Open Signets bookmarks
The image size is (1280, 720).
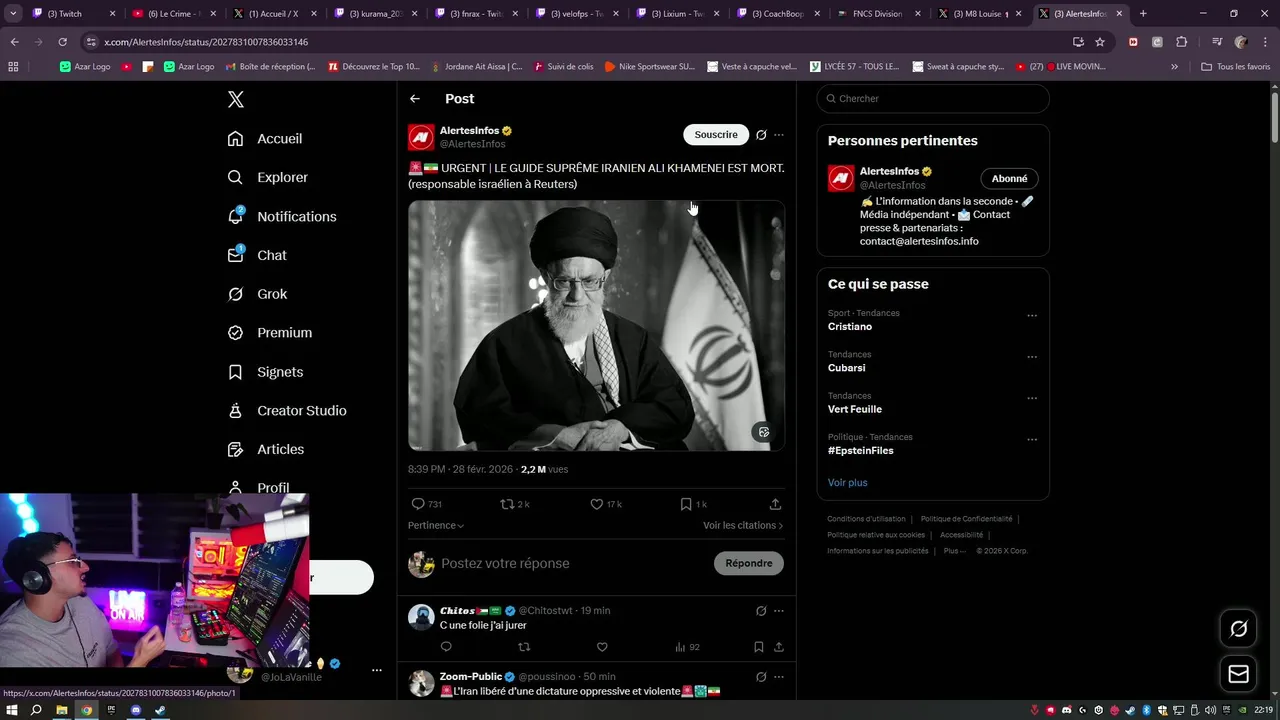(x=265, y=372)
